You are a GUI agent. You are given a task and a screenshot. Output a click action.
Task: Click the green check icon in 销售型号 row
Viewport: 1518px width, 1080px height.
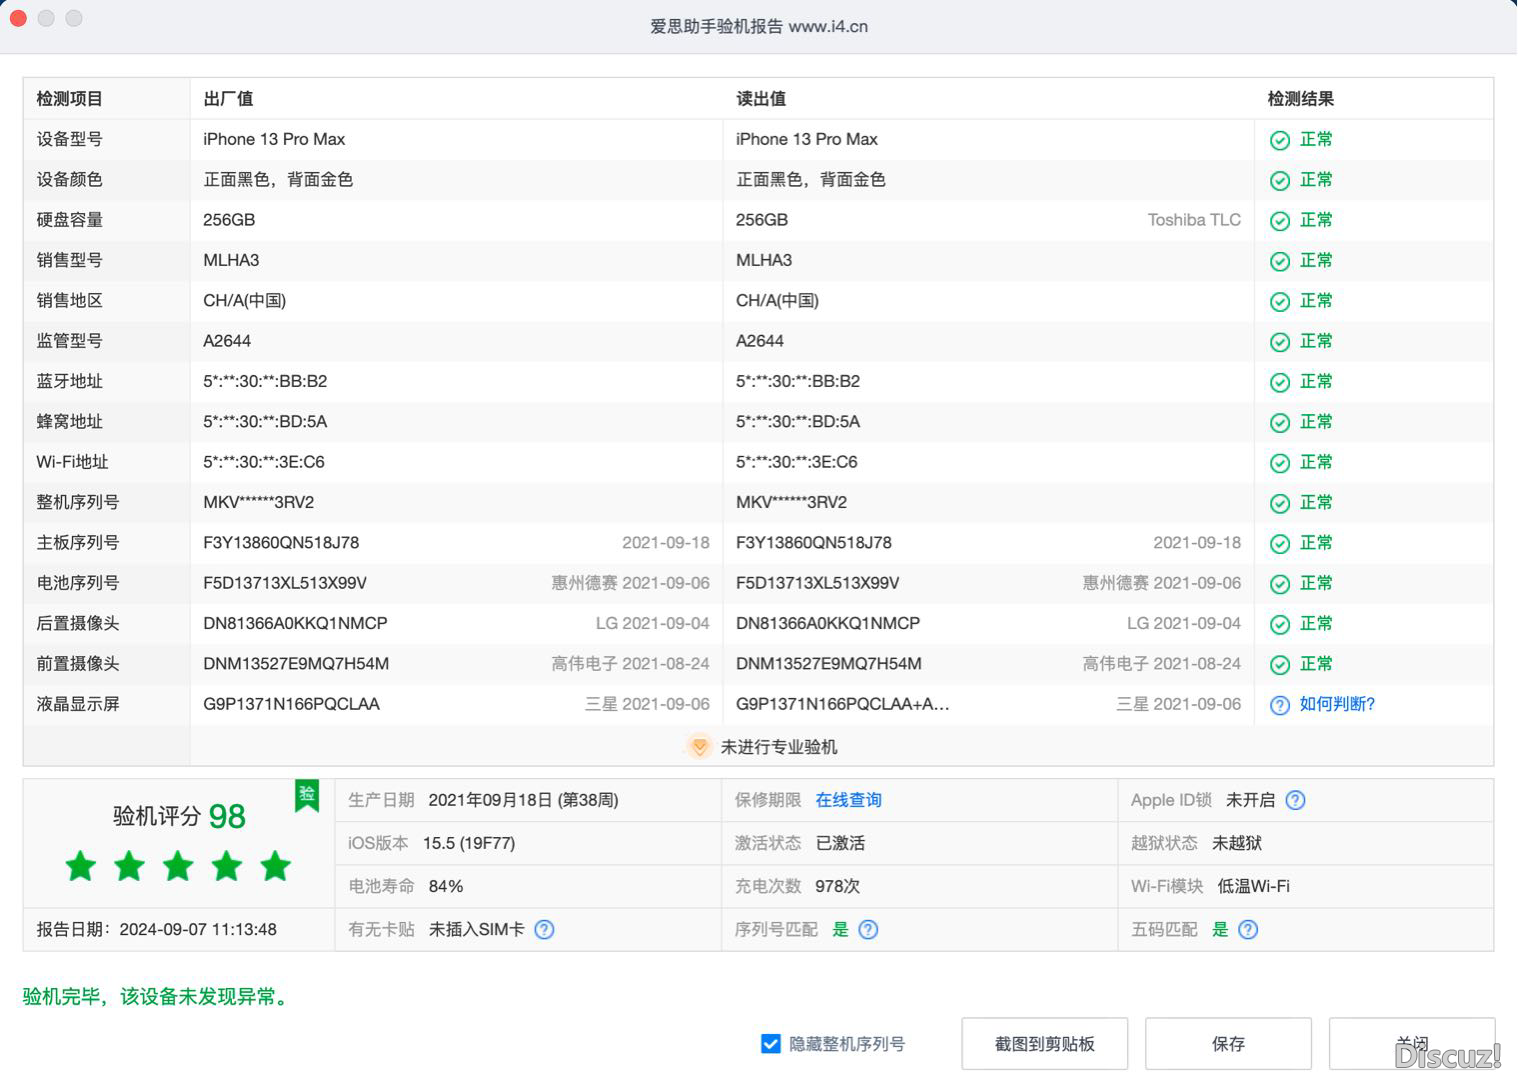1279,261
